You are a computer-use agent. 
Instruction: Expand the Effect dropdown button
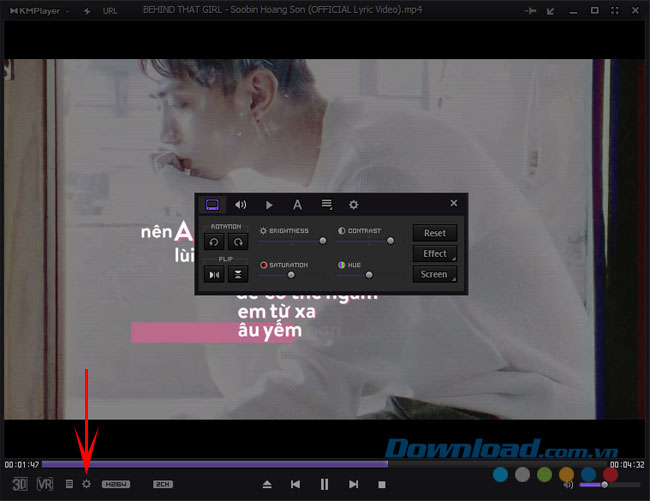tap(435, 254)
